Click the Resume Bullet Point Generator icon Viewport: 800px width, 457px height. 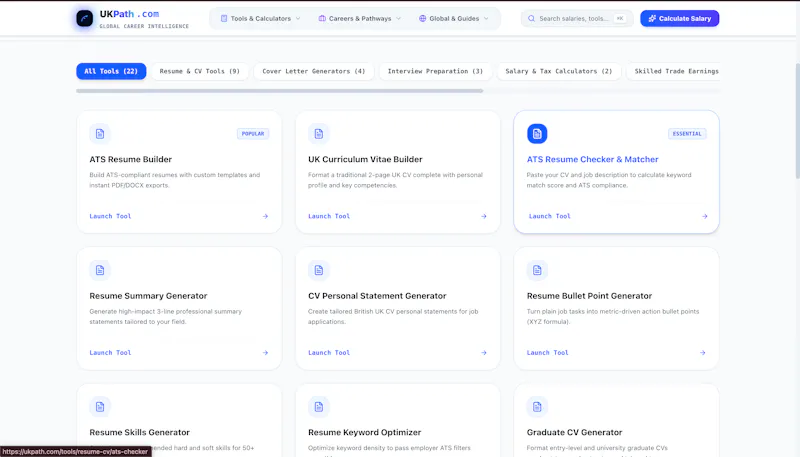coord(537,270)
